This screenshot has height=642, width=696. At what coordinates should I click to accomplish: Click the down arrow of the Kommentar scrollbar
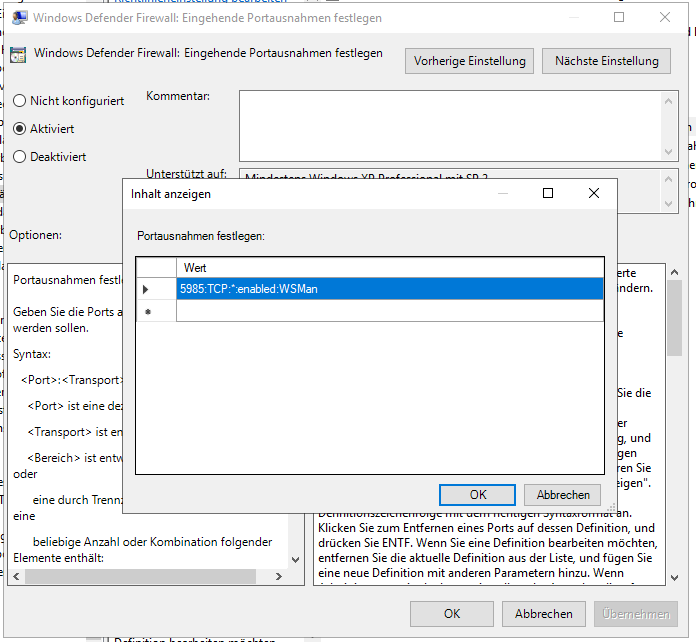668,152
